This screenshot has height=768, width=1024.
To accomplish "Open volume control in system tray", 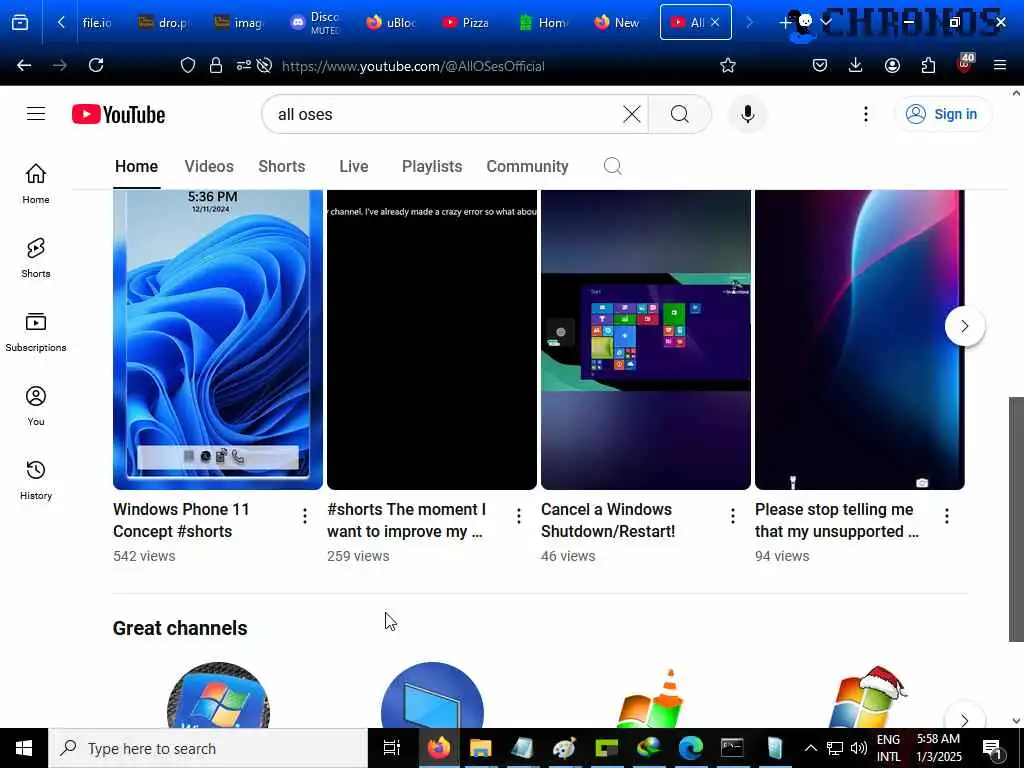I will click(859, 748).
